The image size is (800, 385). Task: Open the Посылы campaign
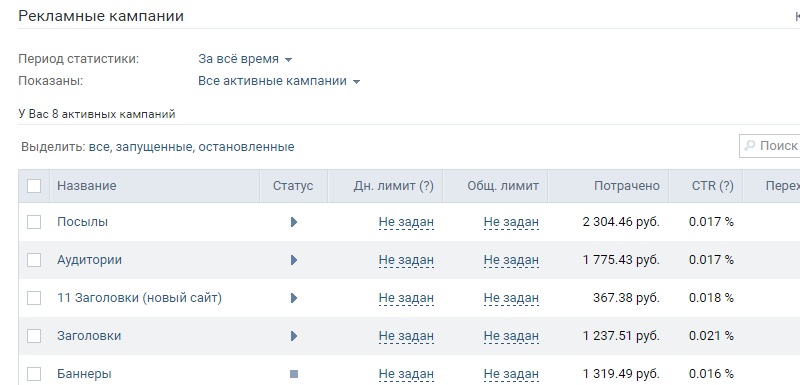tap(83, 222)
